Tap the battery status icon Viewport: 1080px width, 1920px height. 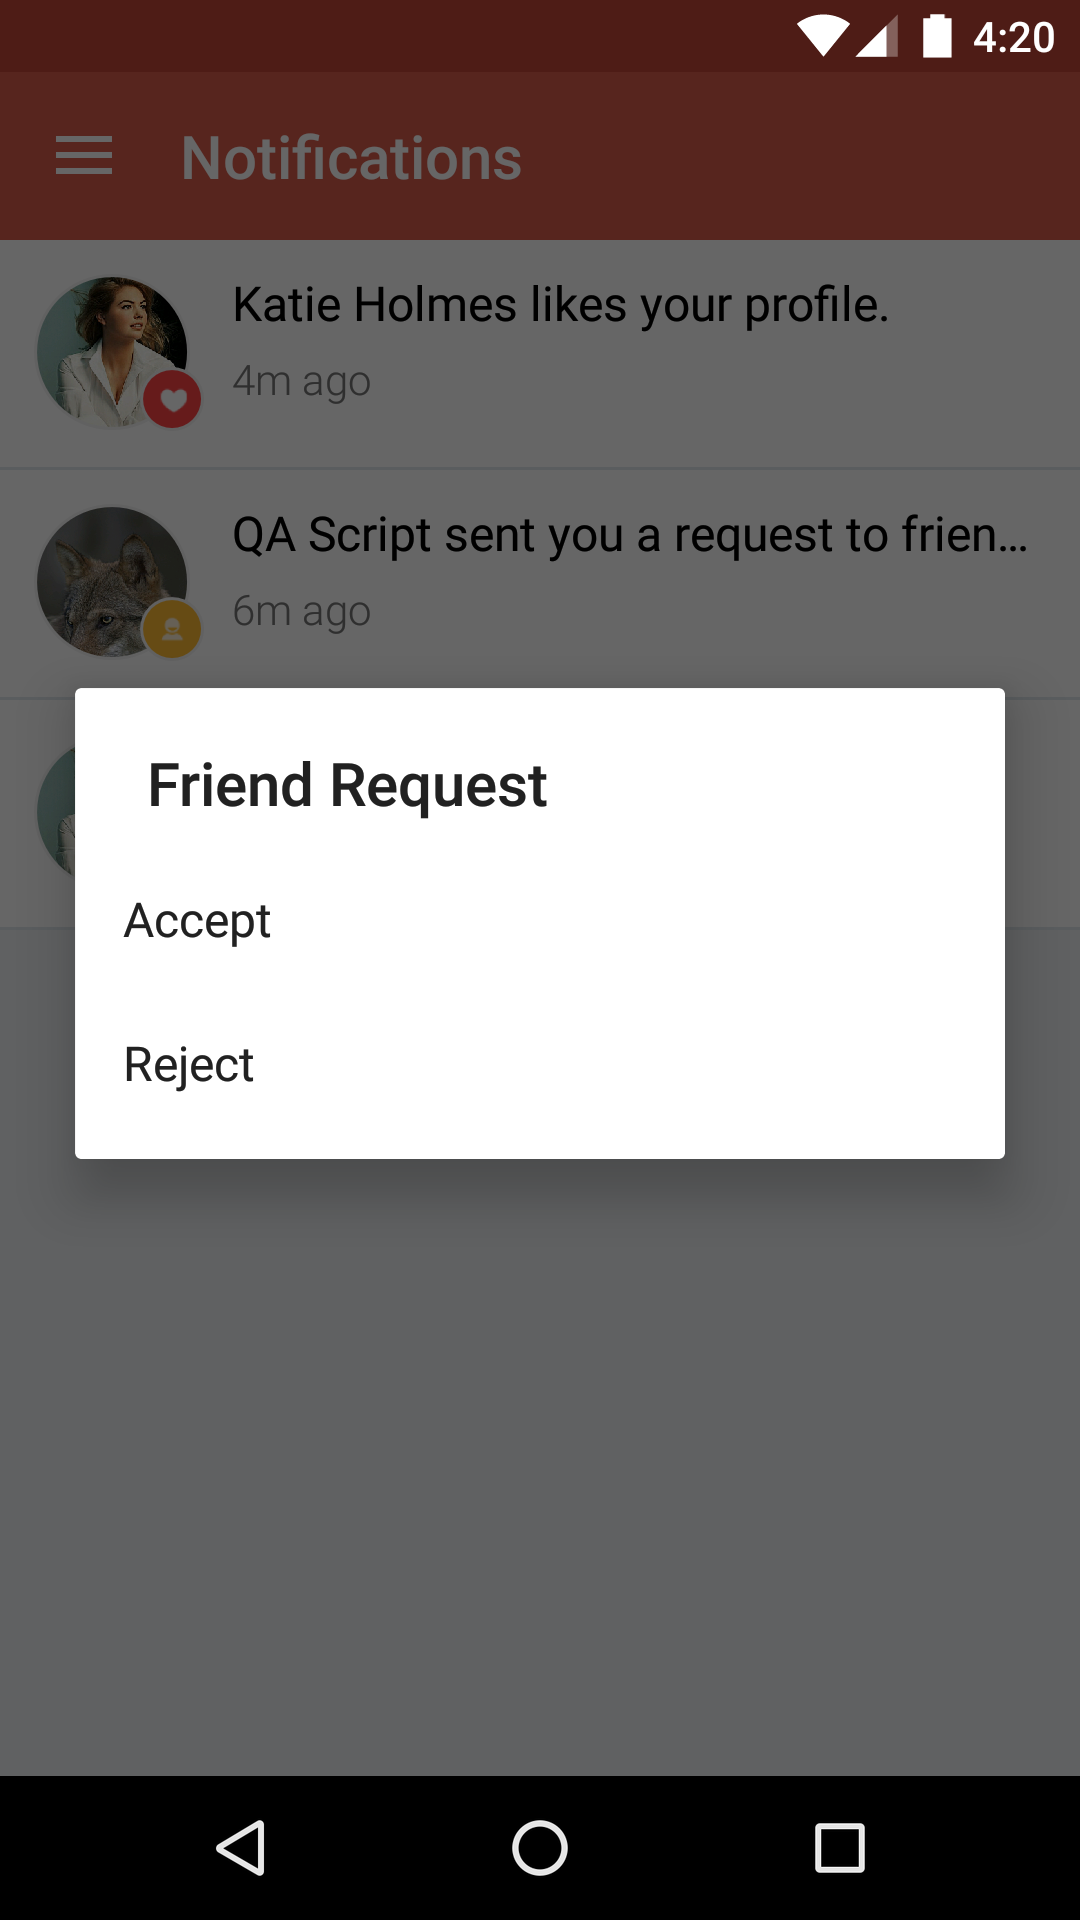pyautogui.click(x=937, y=37)
